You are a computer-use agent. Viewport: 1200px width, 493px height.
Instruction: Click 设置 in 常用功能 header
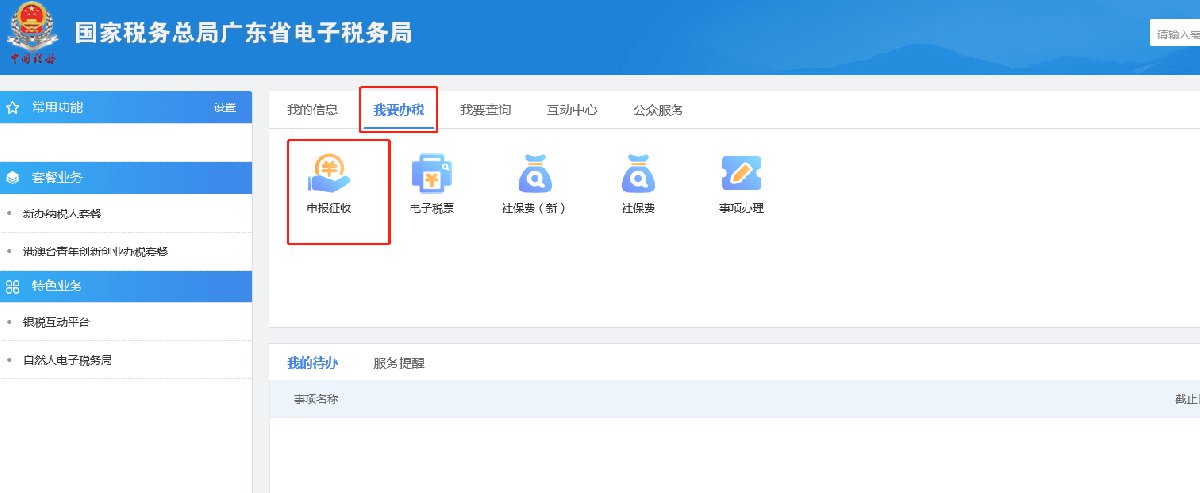(x=224, y=108)
